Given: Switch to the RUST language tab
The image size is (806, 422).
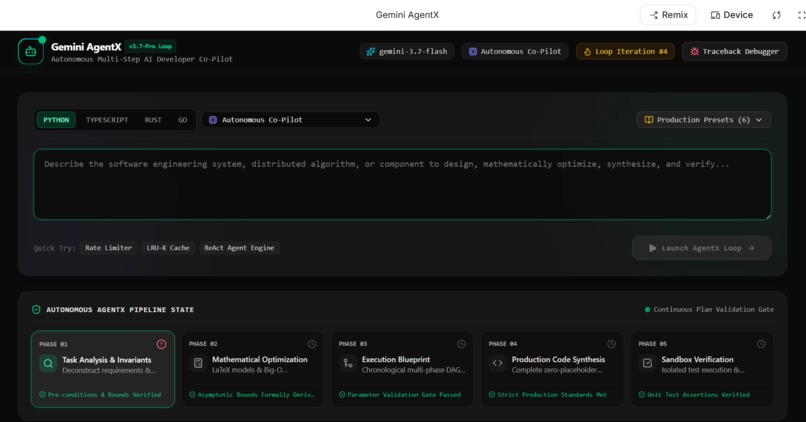Looking at the screenshot, I should coord(153,120).
